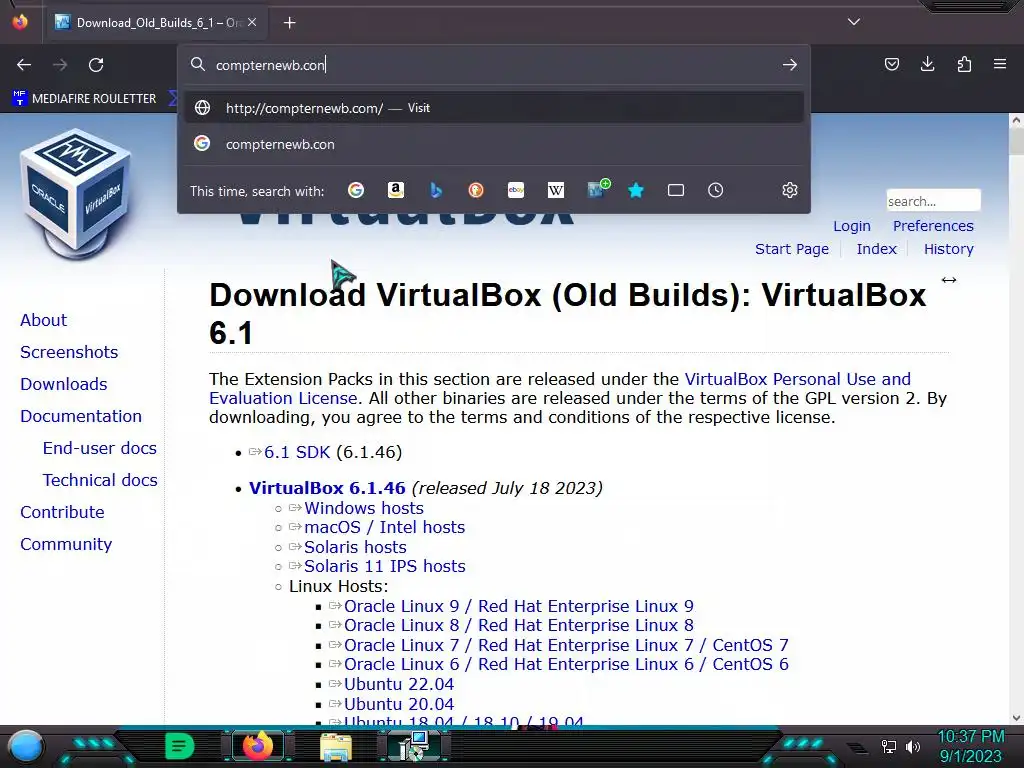Click the page vertical scrollbar thumb
This screenshot has width=1024, height=768.
[1016, 142]
